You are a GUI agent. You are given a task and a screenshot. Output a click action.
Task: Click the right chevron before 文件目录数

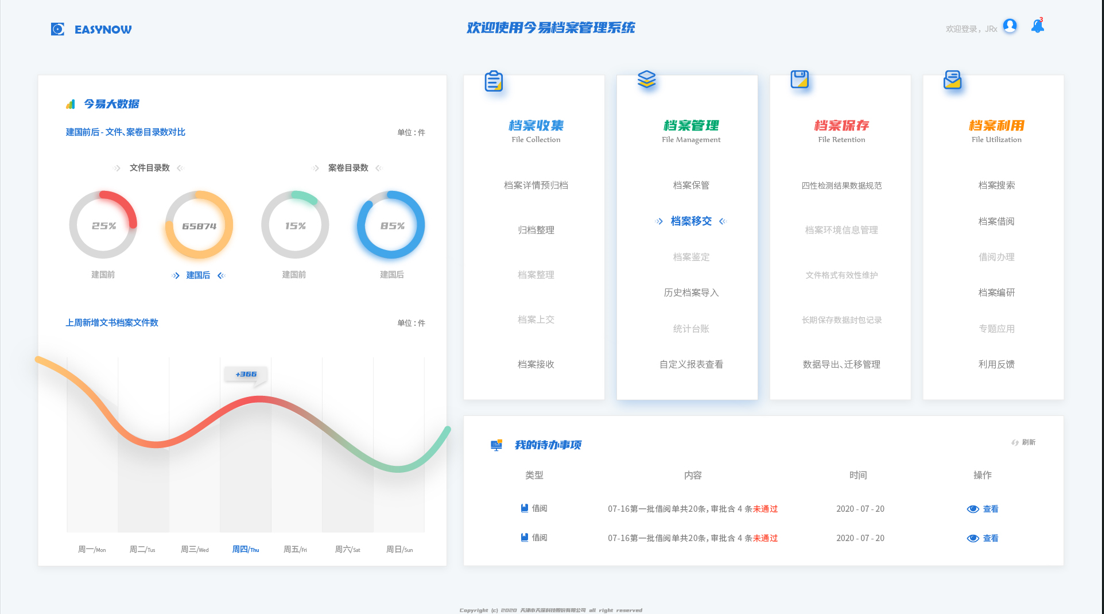tap(118, 168)
